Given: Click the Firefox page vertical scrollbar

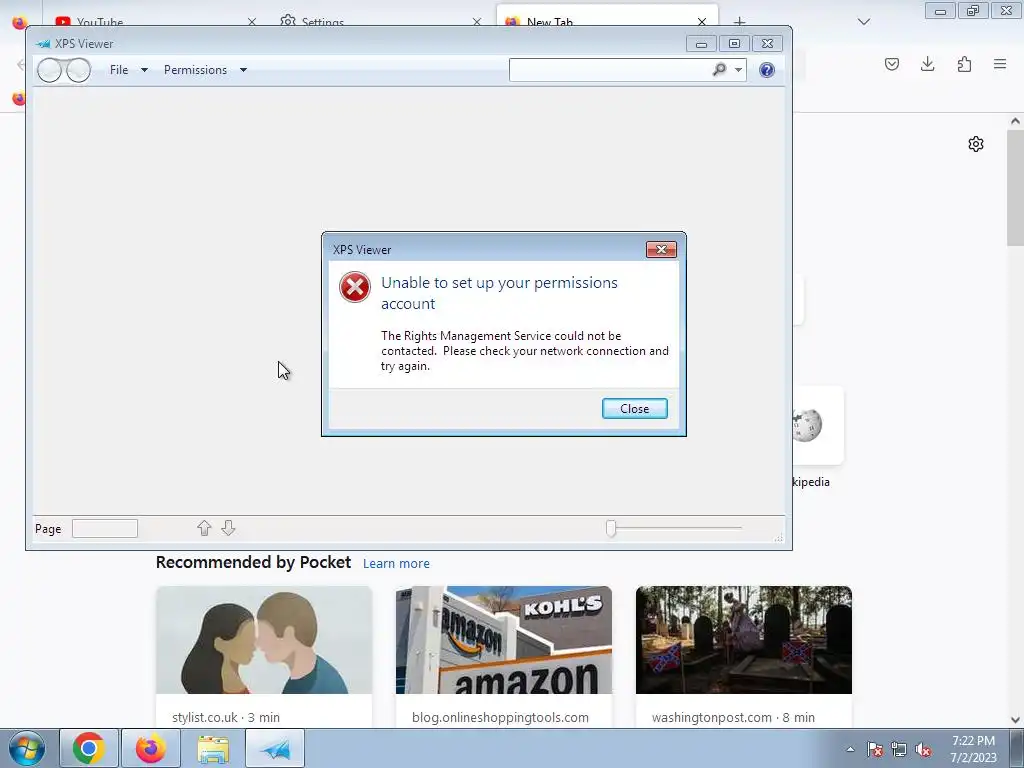Looking at the screenshot, I should [1015, 187].
